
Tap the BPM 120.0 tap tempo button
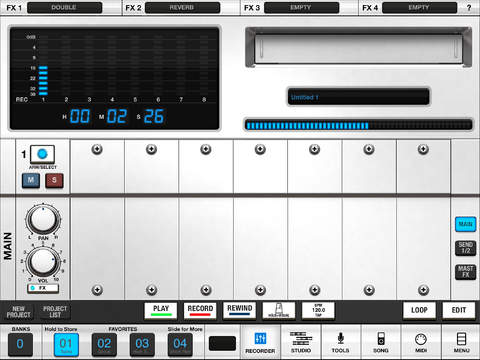pyautogui.click(x=318, y=310)
